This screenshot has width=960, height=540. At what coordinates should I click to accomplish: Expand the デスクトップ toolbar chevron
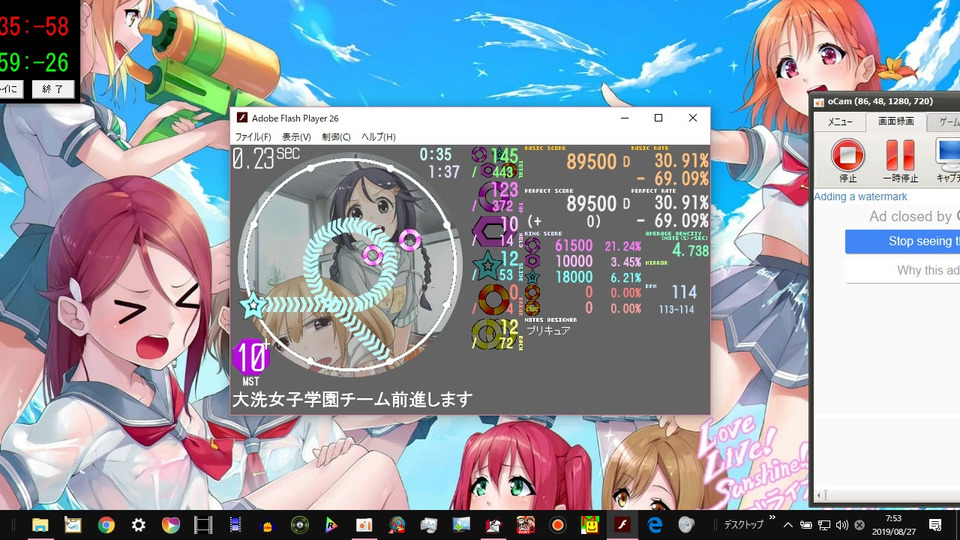tap(772, 518)
